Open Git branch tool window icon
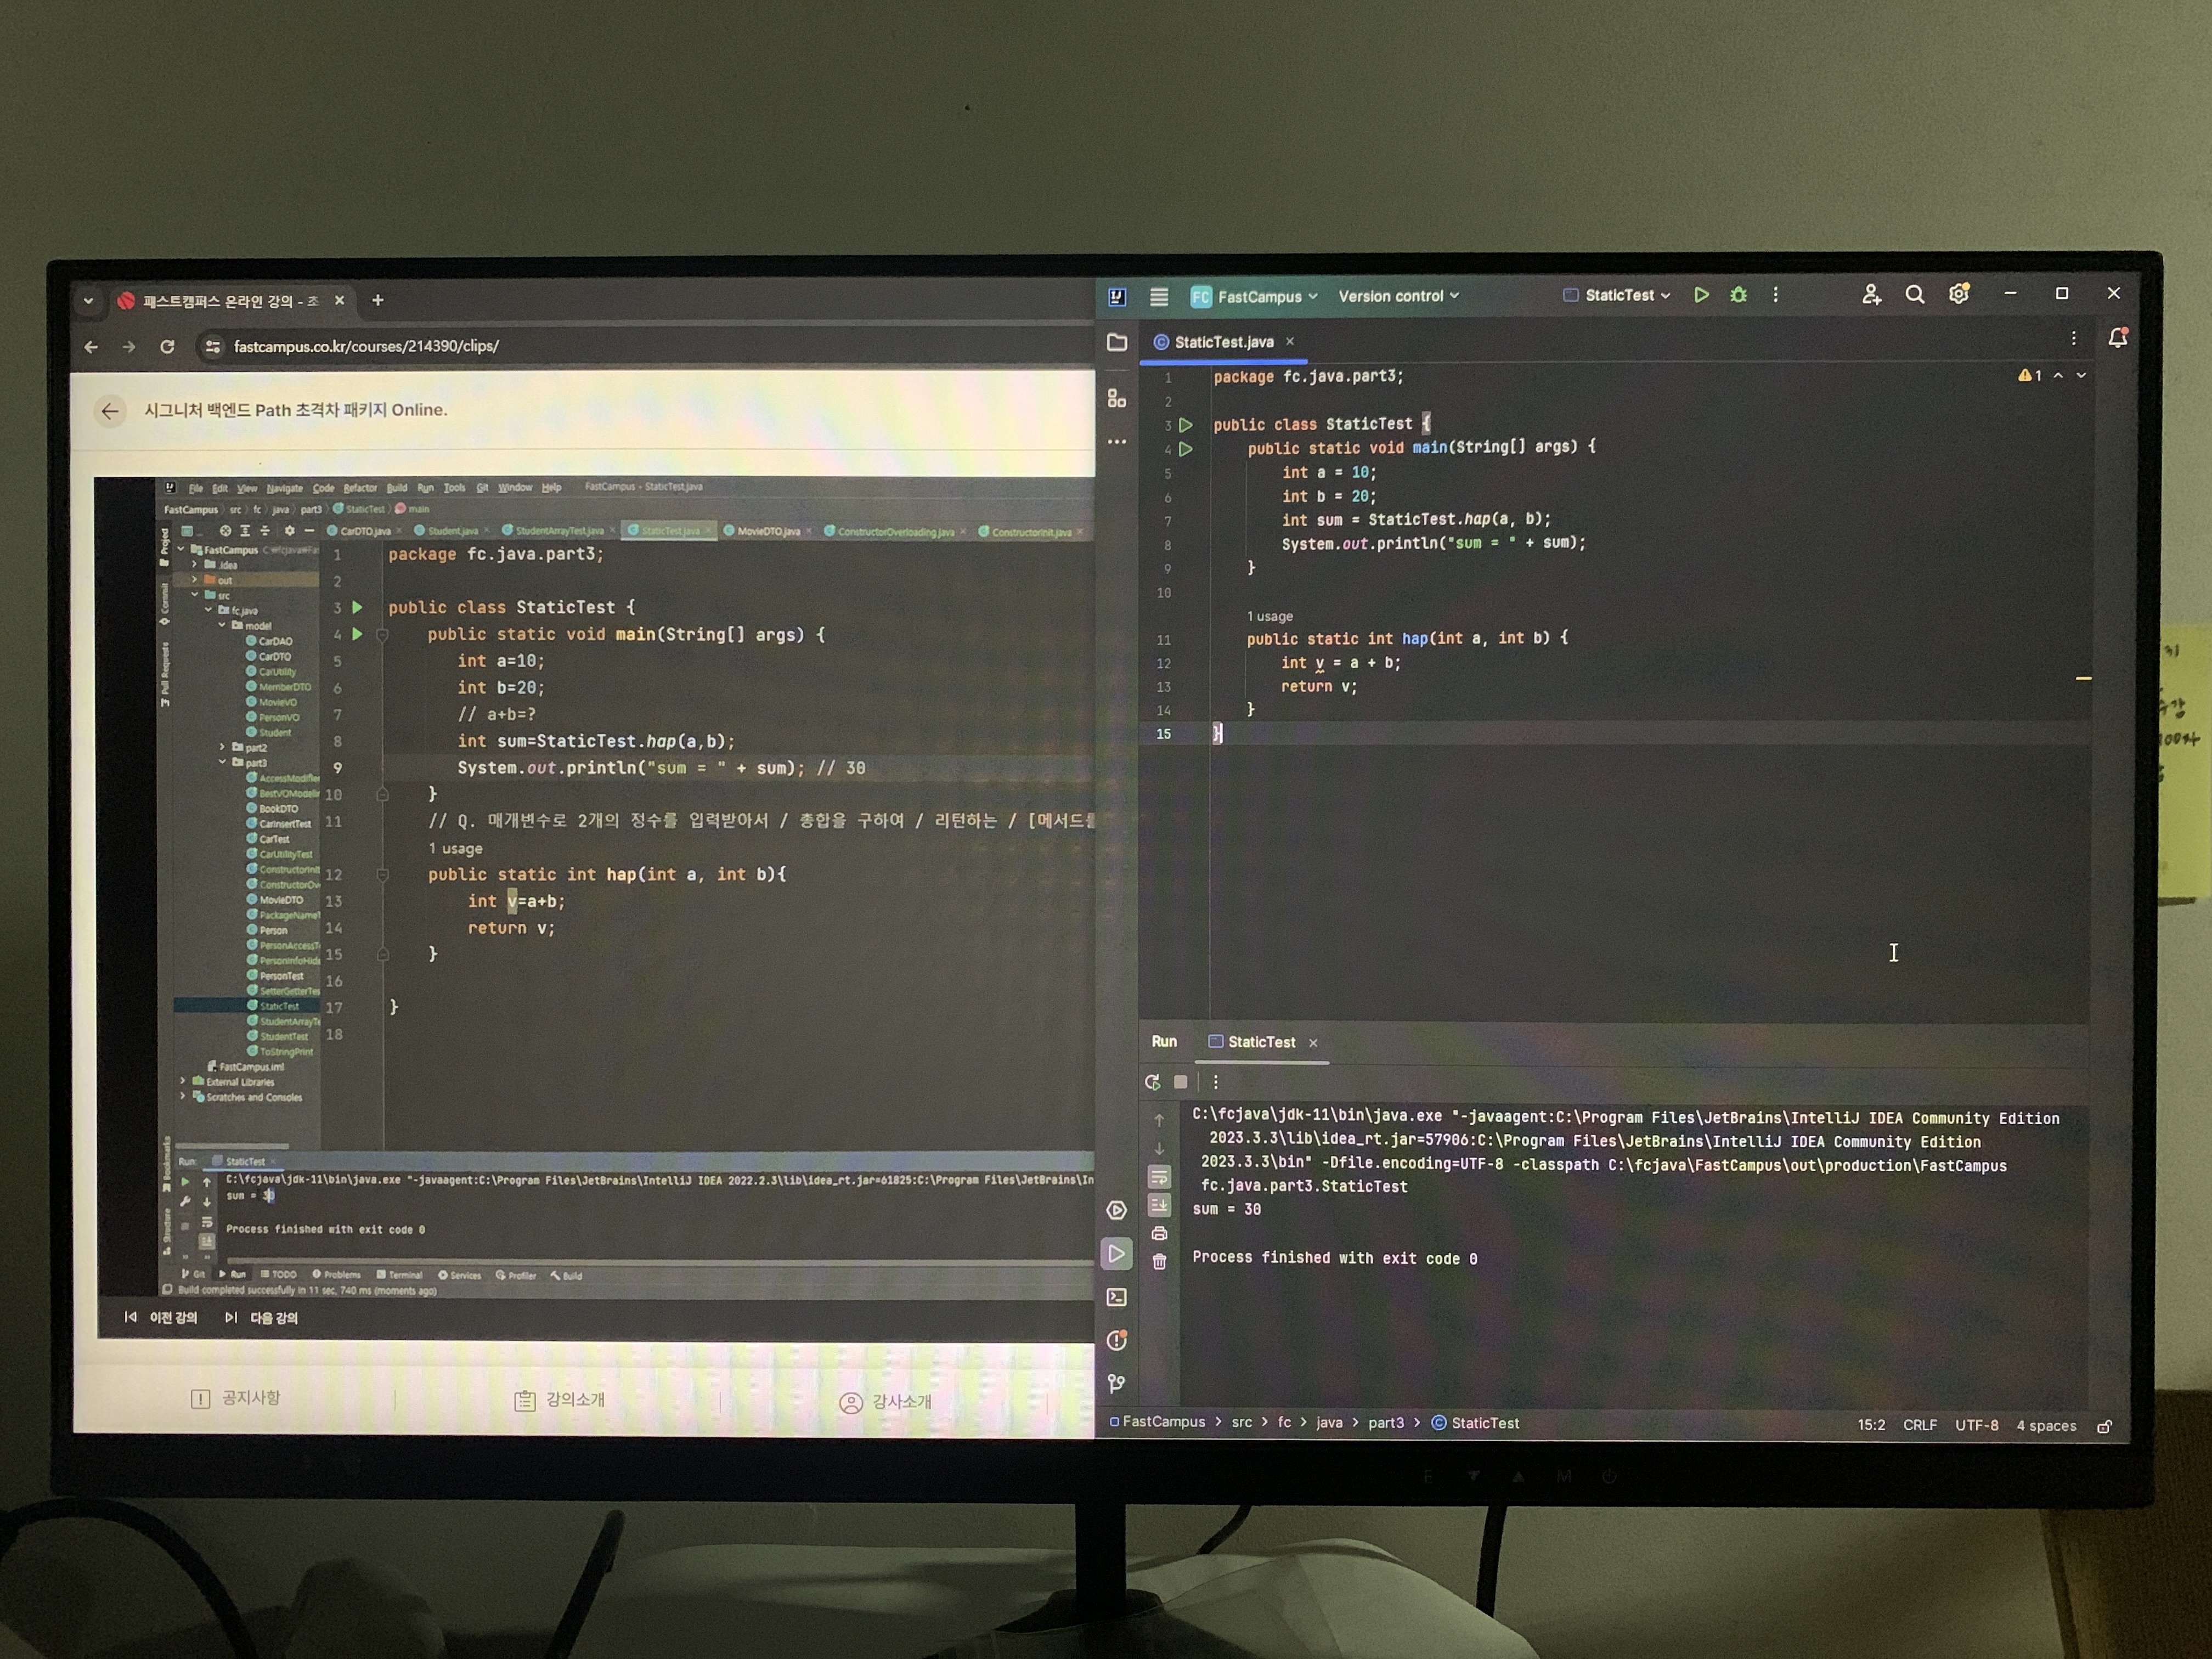 1117,1383
